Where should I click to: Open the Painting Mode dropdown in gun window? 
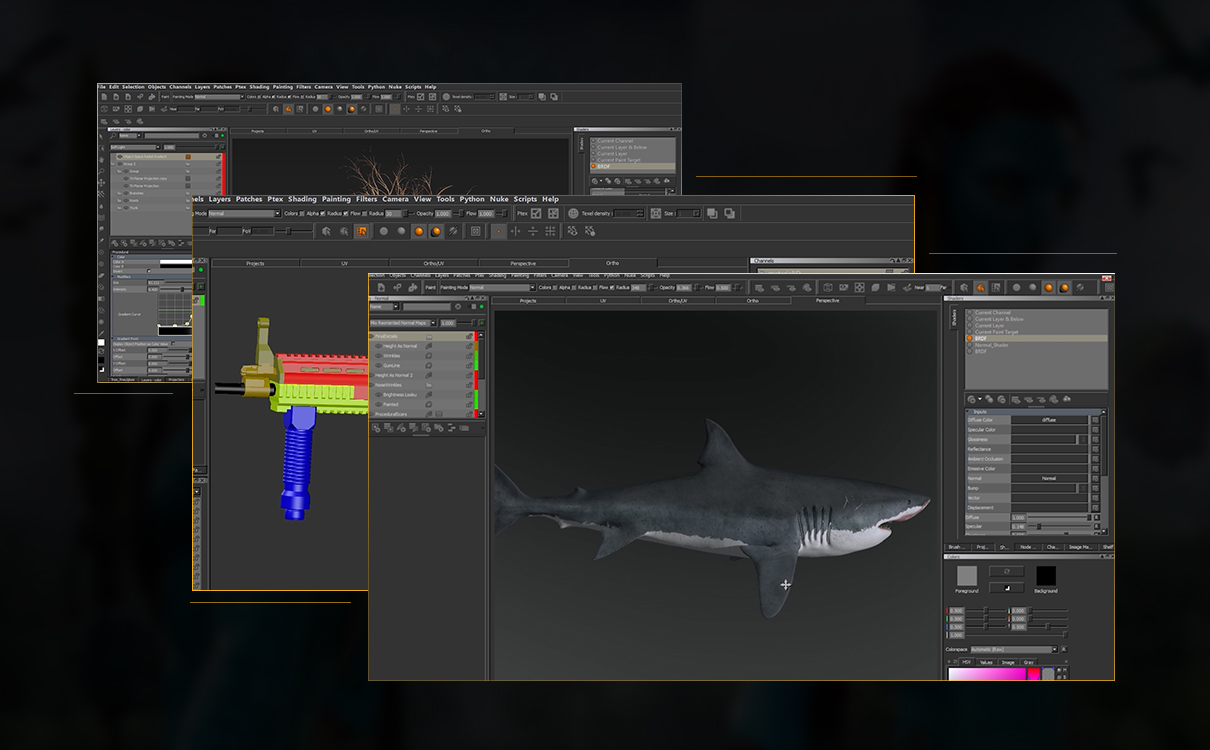point(244,213)
